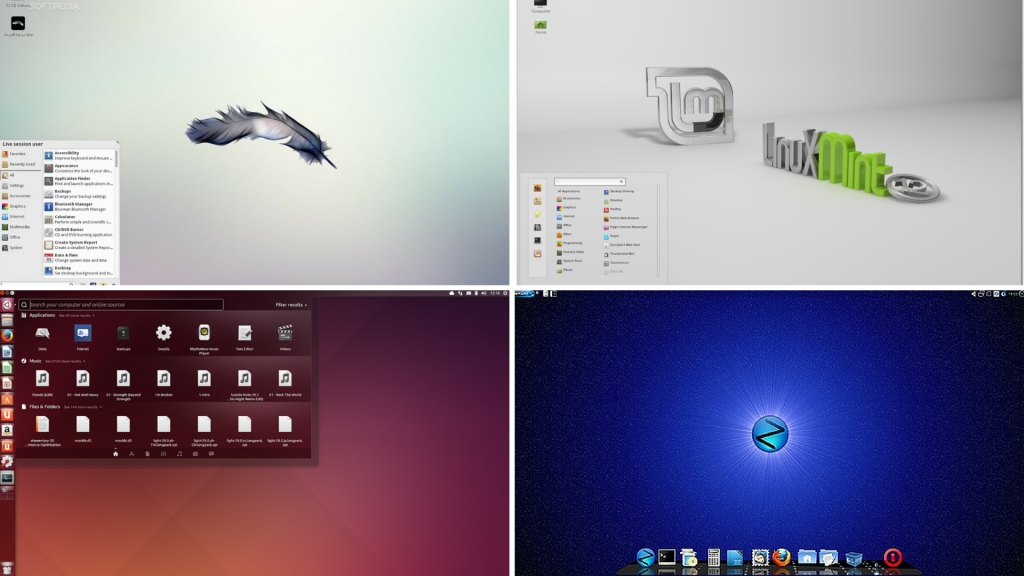The image size is (1024, 576).
Task: Click the Zenwalk logo icon on the dock
Action: tap(644, 558)
